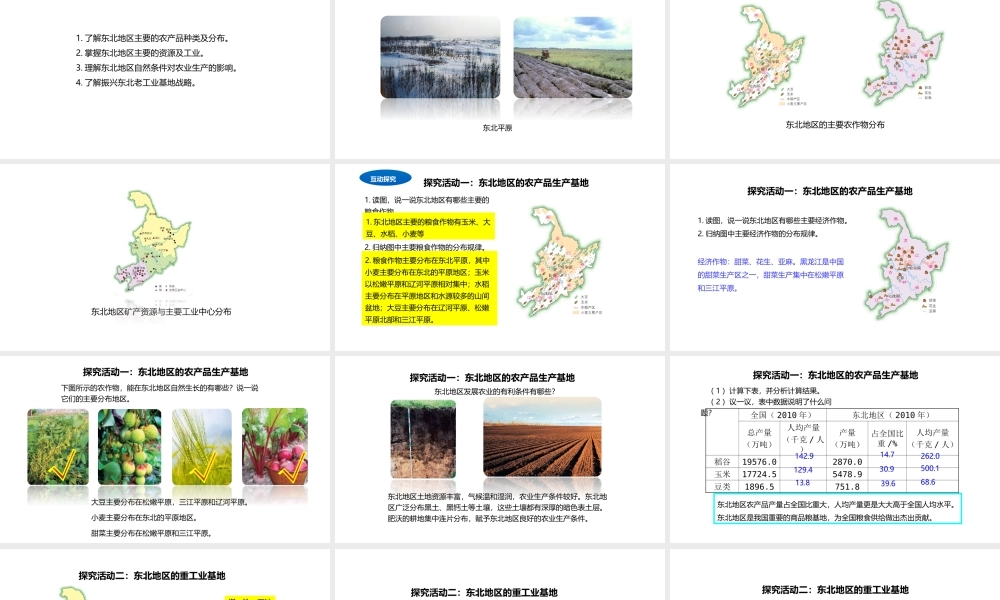This screenshot has height=600, width=1000.
Task: Select the highlighted block starting '2. 粮食作物主要分布在东北平原'
Action: point(429,289)
